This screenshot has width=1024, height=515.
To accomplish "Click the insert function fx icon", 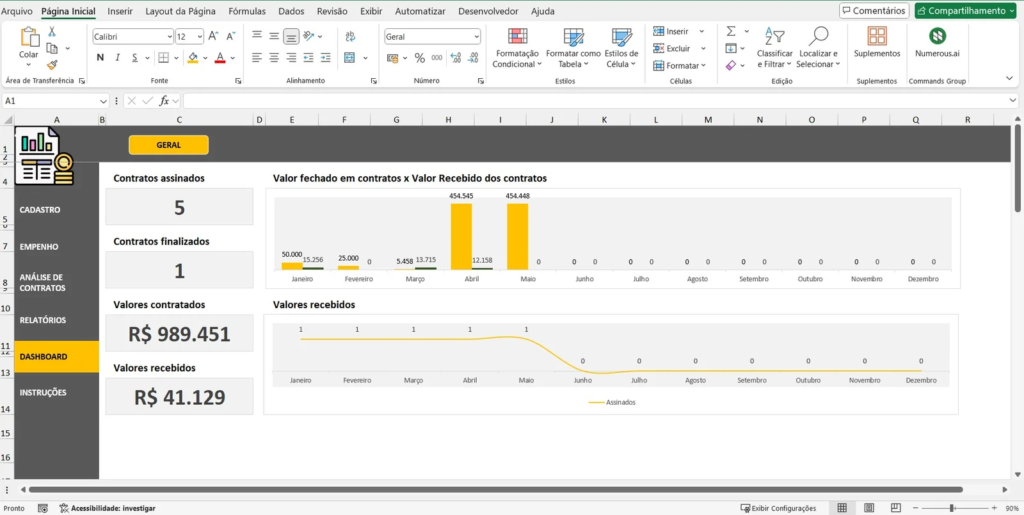I will pos(165,101).
